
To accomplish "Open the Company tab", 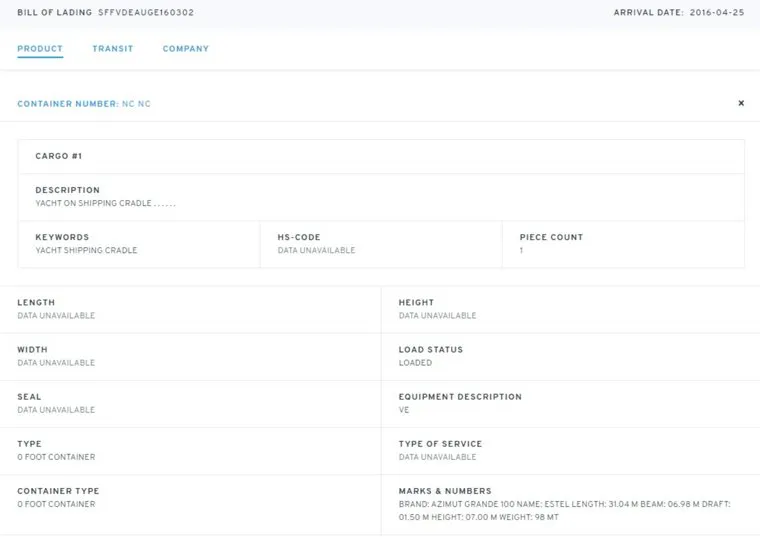I will [x=186, y=49].
